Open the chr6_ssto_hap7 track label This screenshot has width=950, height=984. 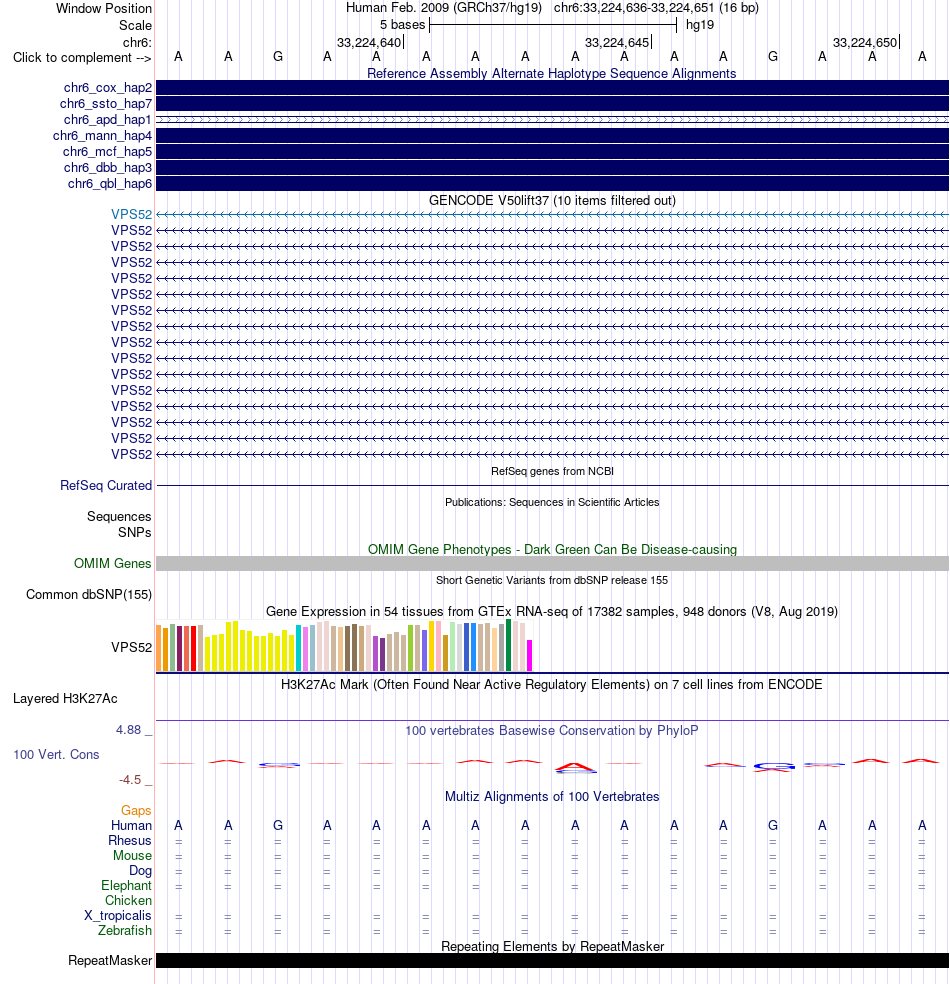(x=105, y=104)
